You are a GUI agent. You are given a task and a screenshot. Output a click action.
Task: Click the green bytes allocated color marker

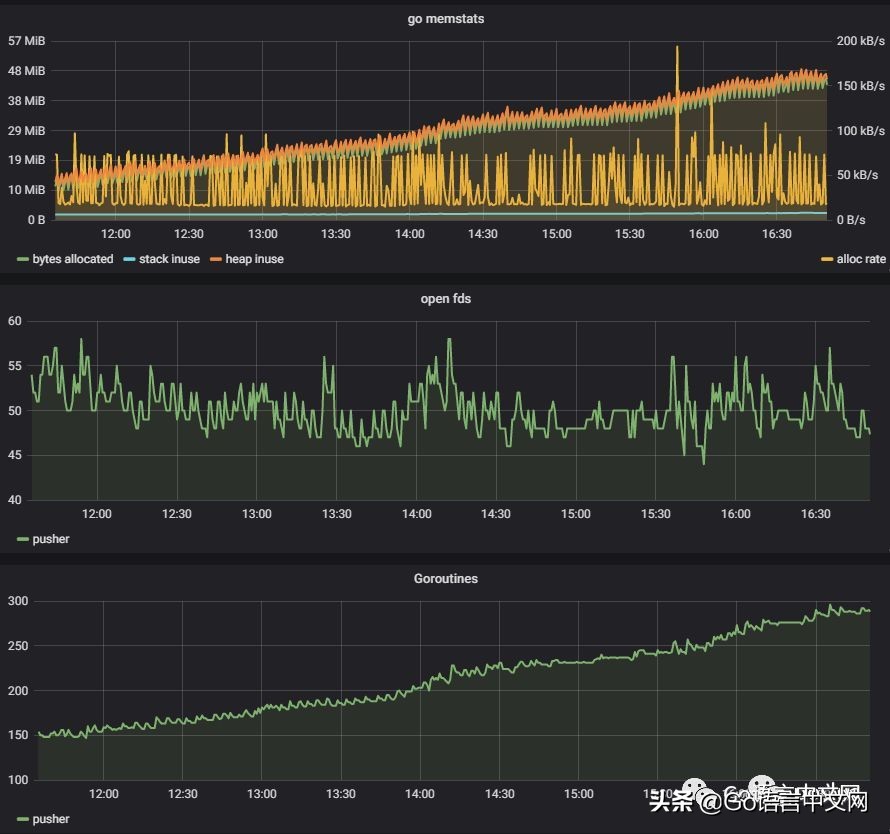(x=23, y=259)
